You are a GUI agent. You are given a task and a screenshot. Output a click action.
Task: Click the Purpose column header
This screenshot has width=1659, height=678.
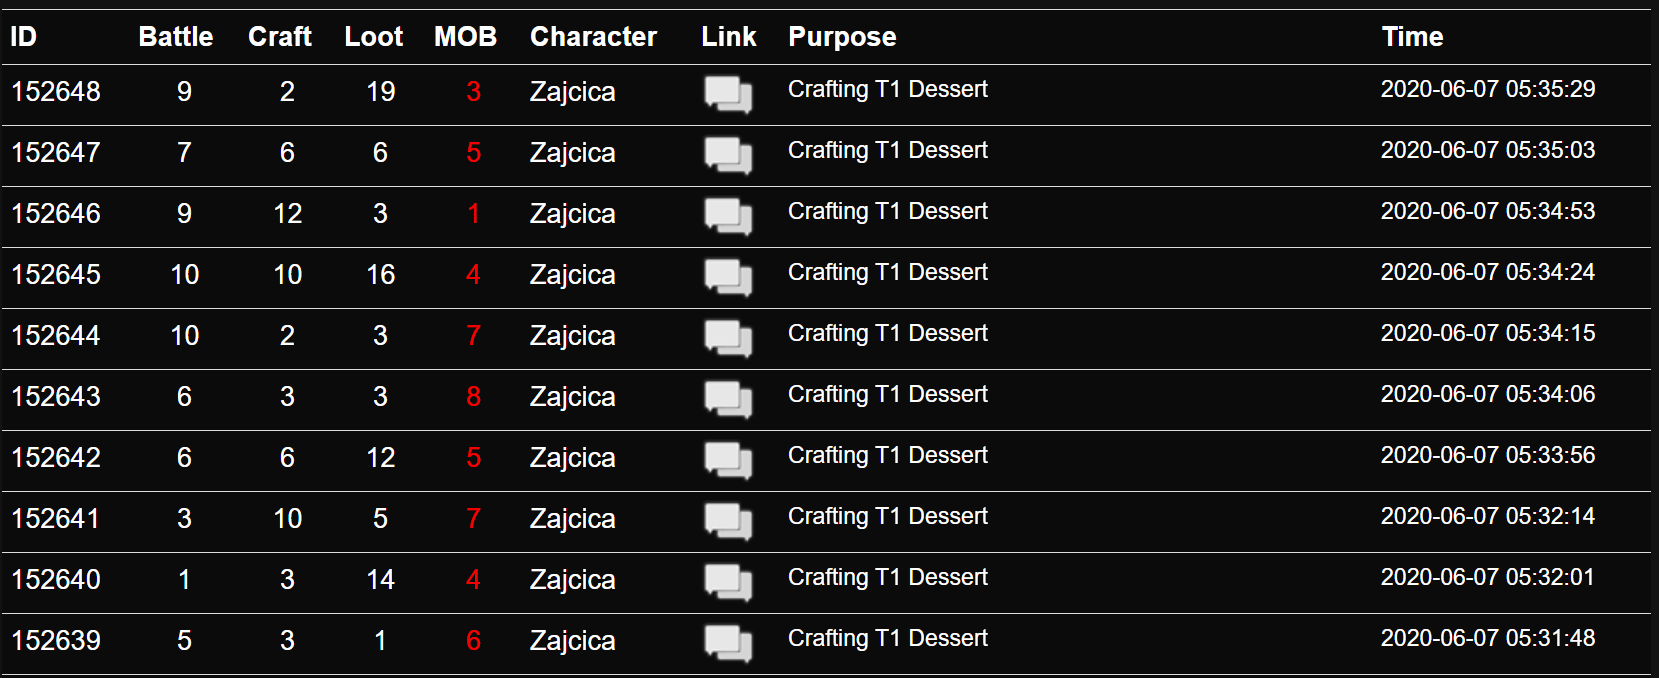point(842,37)
